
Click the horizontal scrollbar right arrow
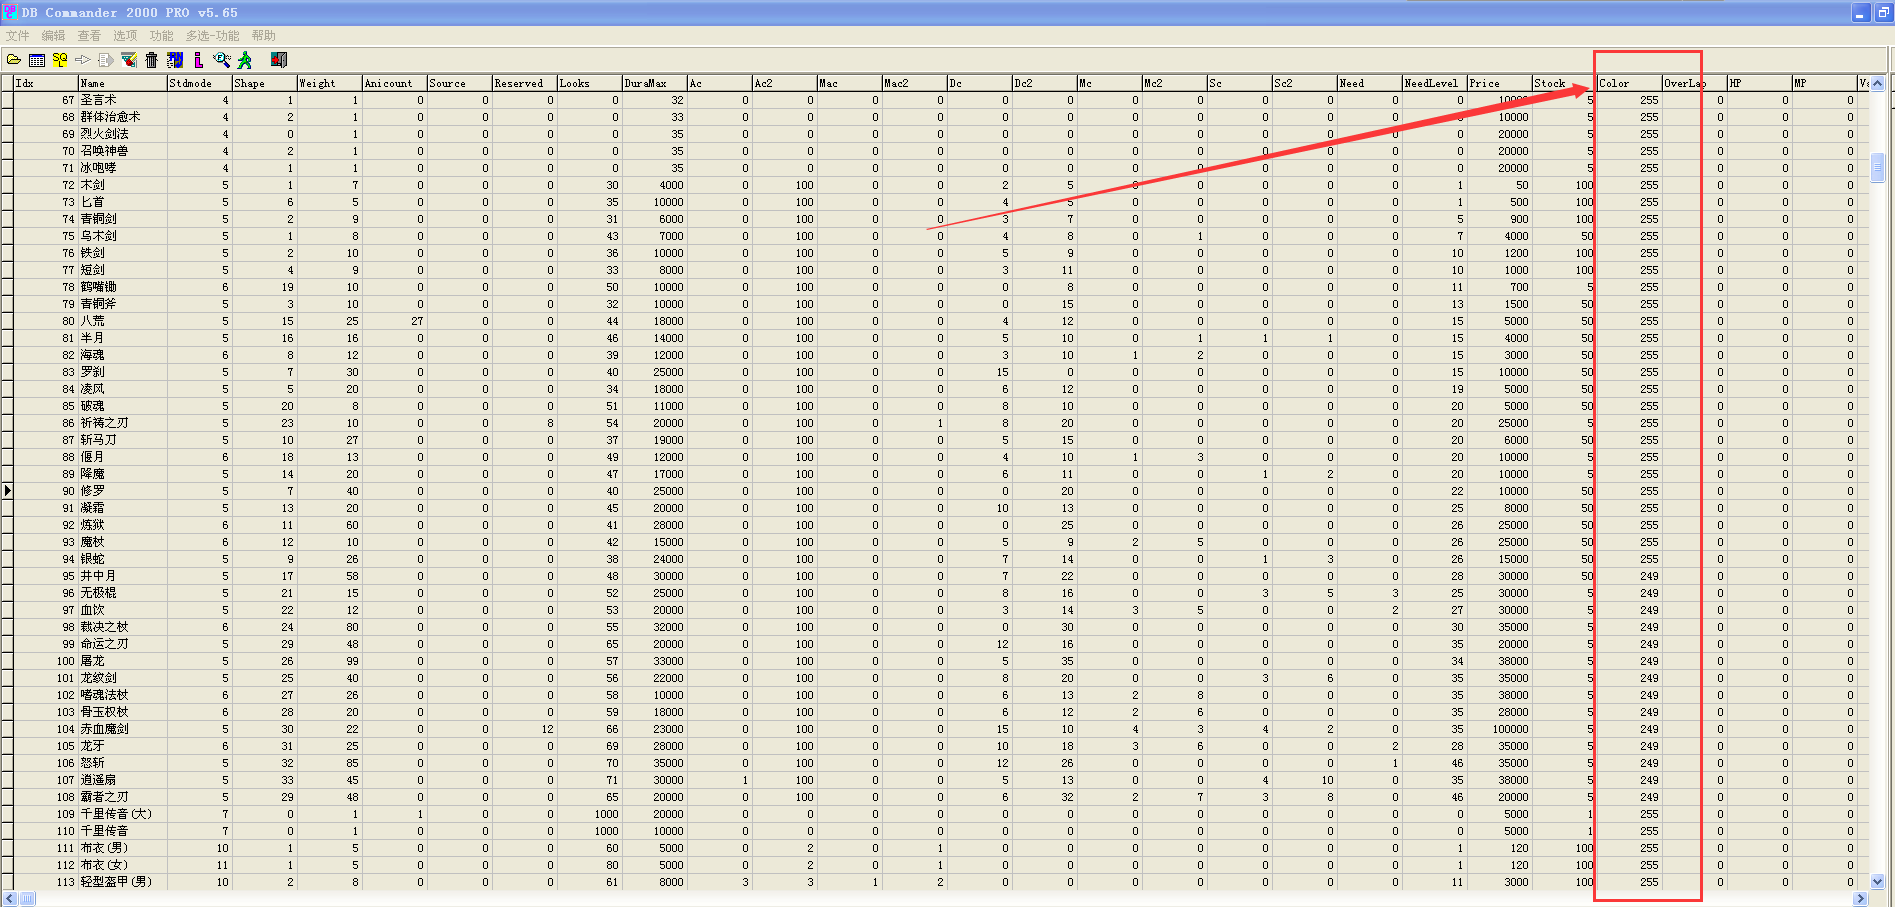(x=1861, y=898)
